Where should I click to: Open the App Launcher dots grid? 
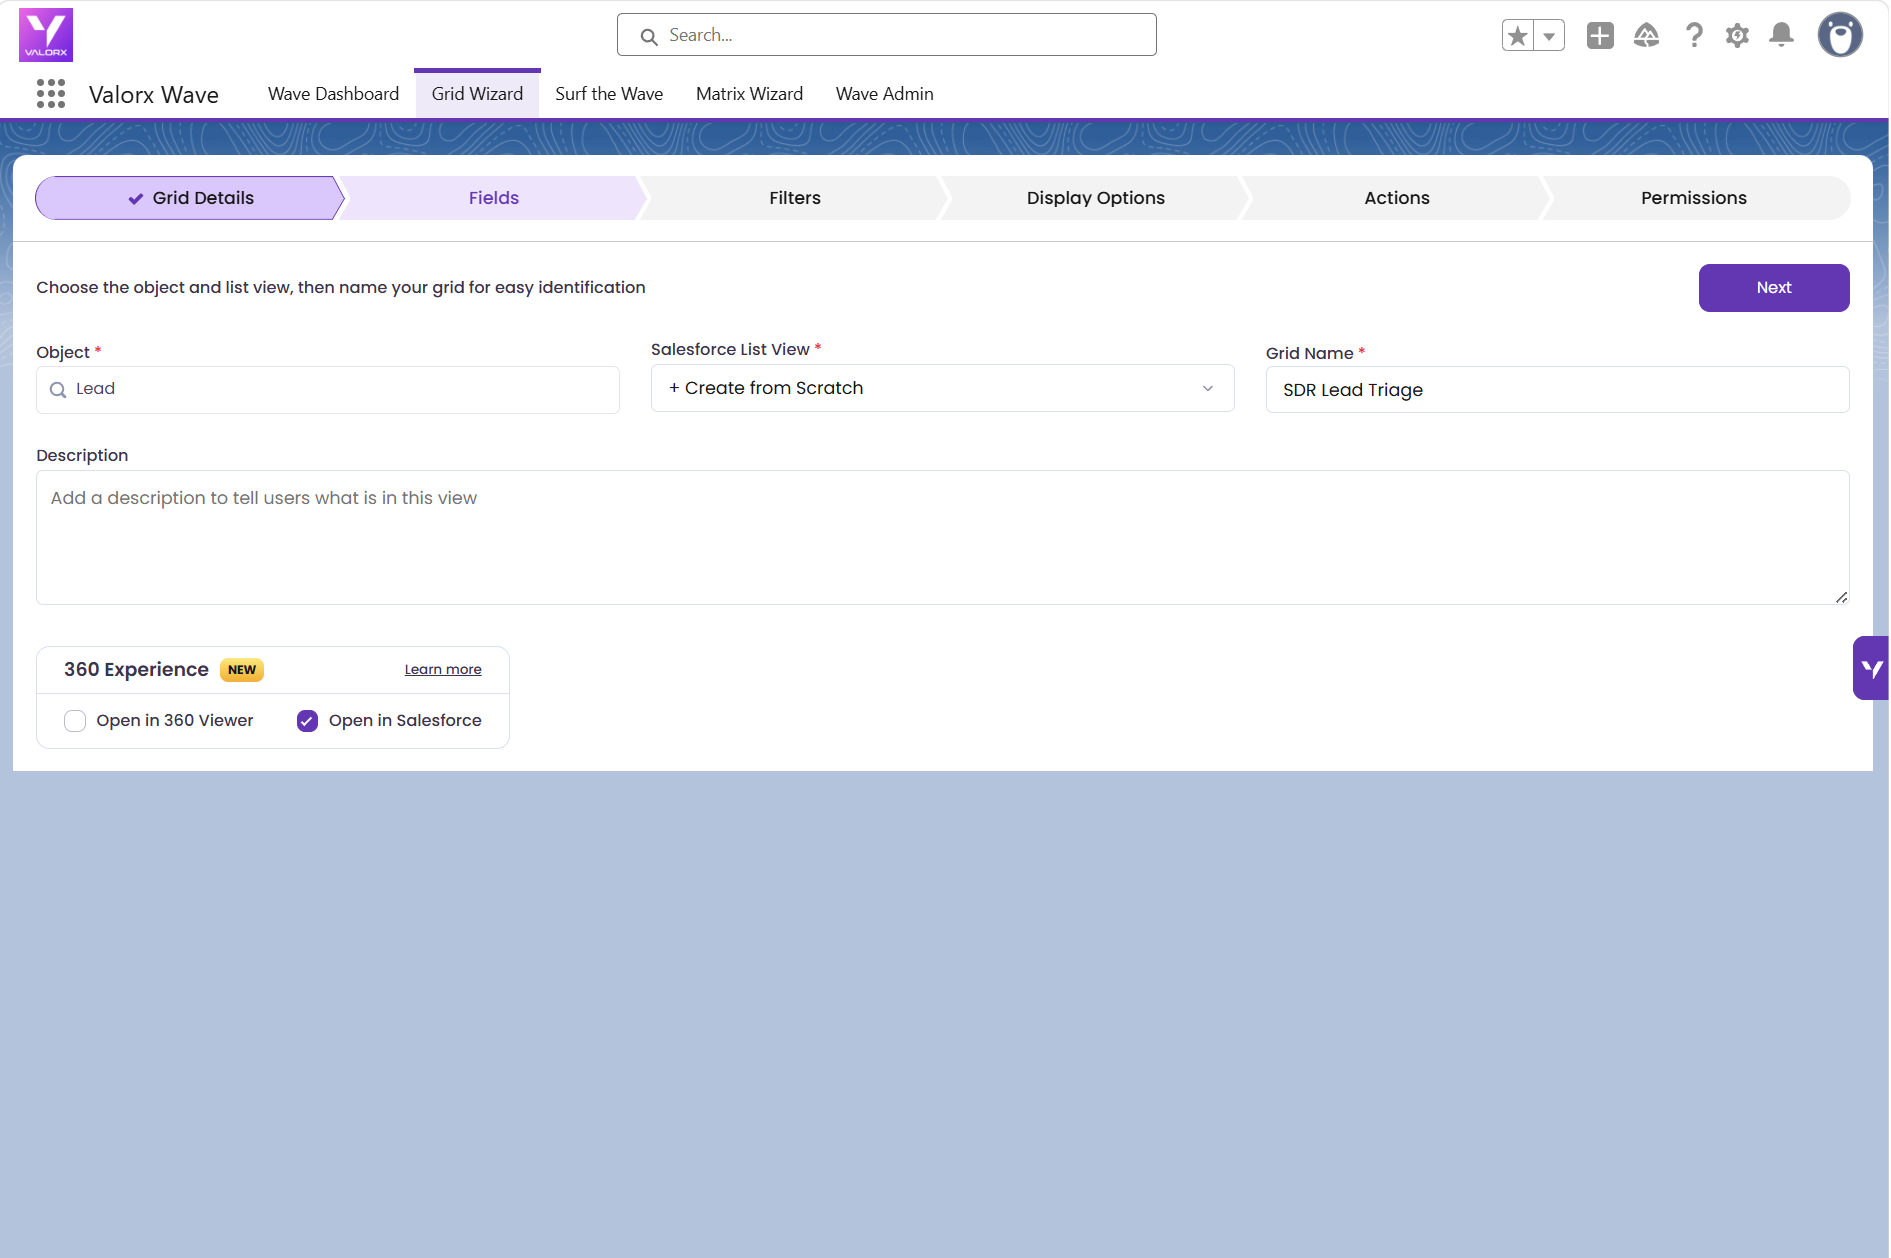pyautogui.click(x=51, y=94)
